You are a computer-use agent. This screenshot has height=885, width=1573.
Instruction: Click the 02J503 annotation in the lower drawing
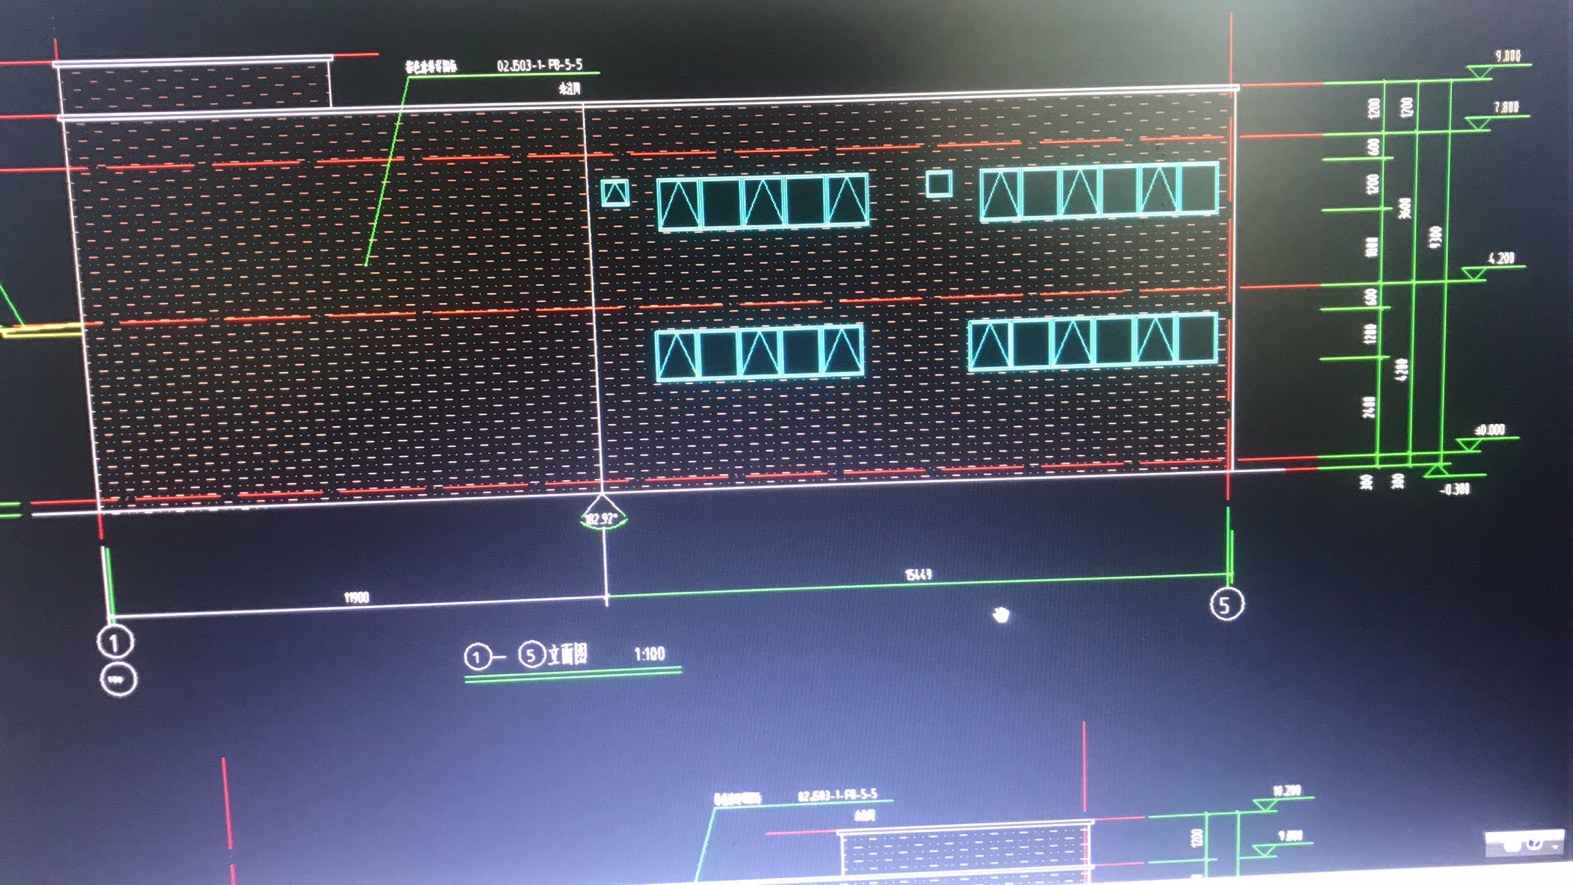coord(837,796)
